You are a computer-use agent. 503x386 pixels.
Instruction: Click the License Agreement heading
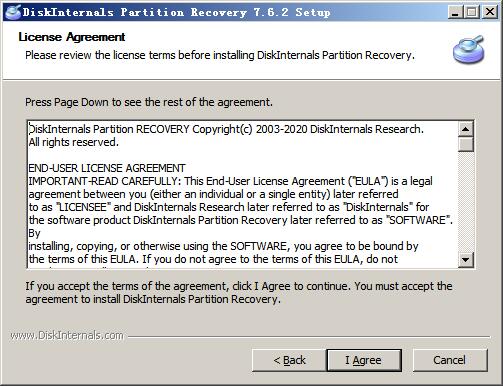coord(72,37)
